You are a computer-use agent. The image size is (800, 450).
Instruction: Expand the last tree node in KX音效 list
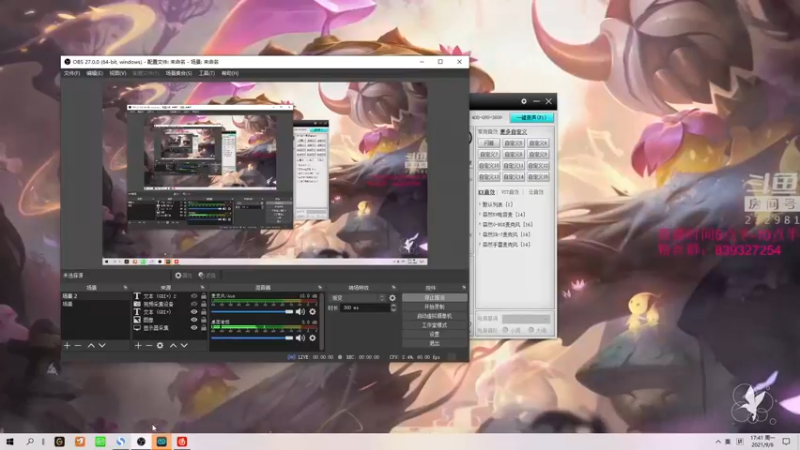click(x=480, y=244)
